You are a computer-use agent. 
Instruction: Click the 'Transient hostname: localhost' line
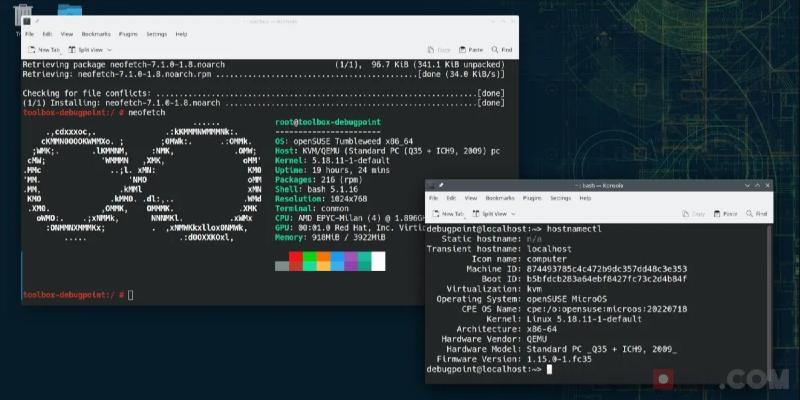[499, 249]
